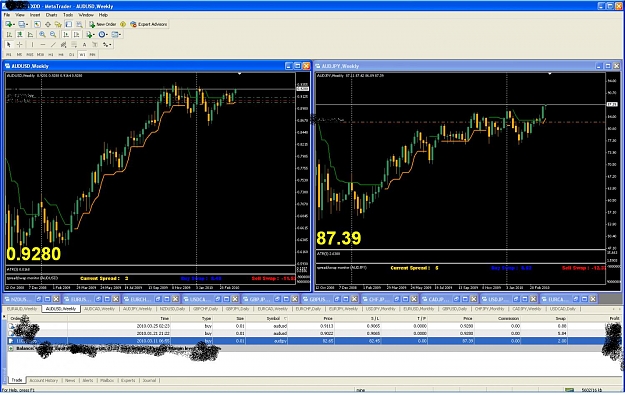Select the crosshair tool
Screen dimensions: 625x395
pos(20,45)
